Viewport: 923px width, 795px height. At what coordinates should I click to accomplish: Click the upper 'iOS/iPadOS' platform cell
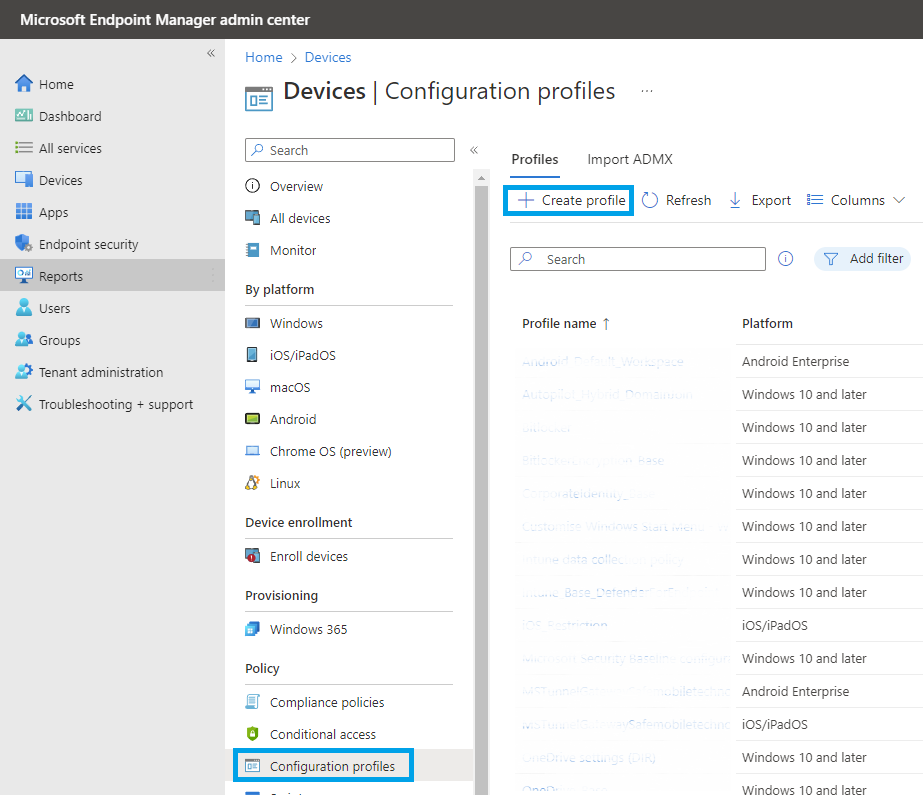(775, 625)
